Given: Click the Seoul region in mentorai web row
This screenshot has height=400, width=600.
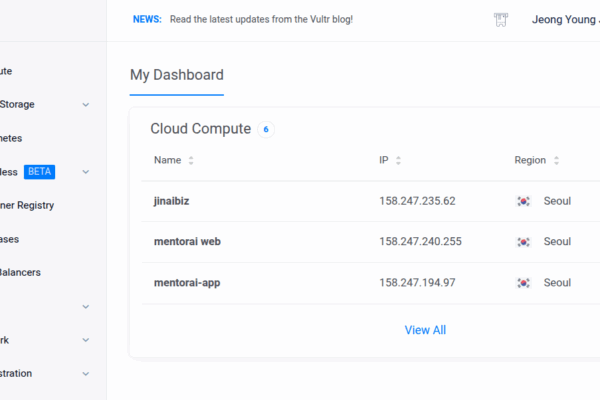Looking at the screenshot, I should [x=557, y=242].
